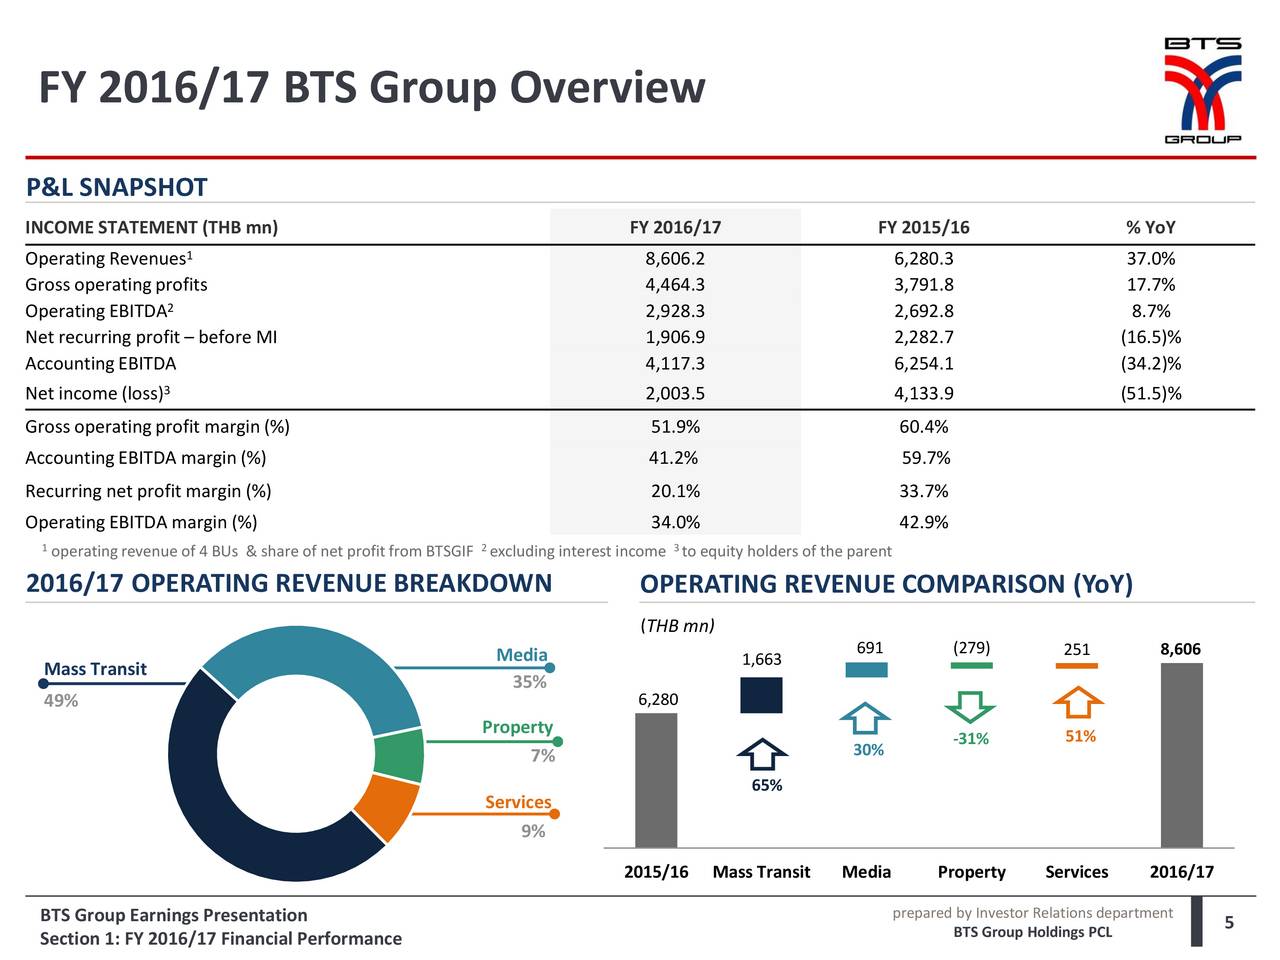Click the Media legend label
This screenshot has width=1280, height=960.
pyautogui.click(x=522, y=655)
